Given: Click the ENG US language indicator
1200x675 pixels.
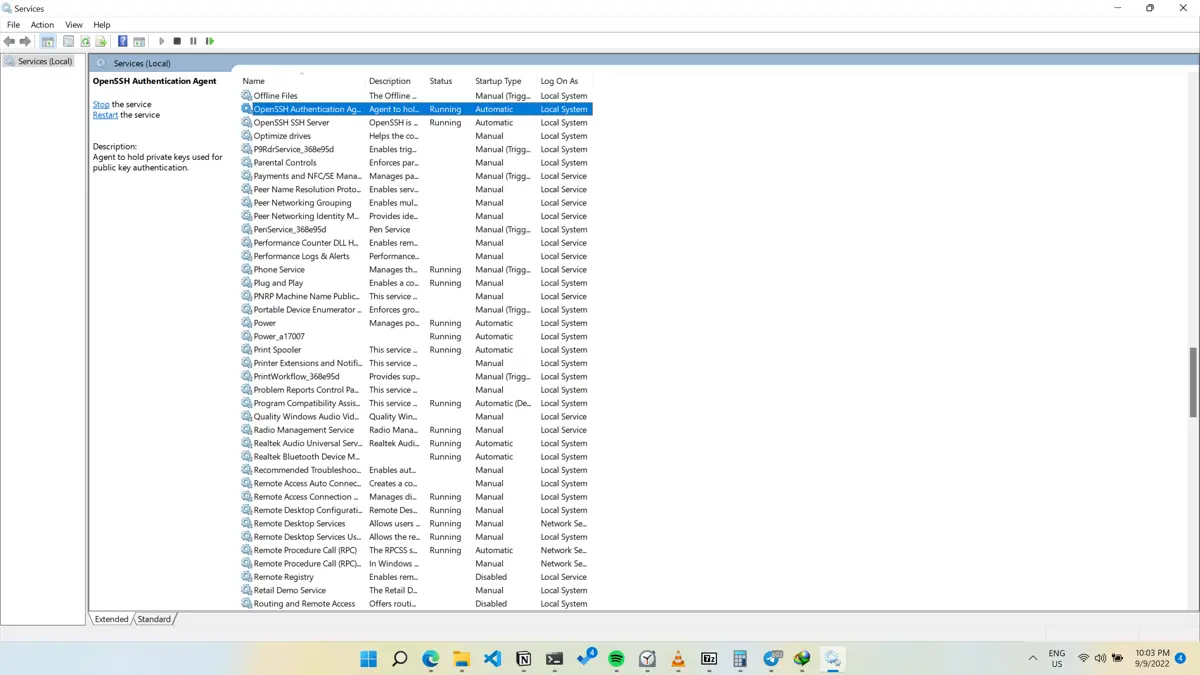Looking at the screenshot, I should (x=1057, y=658).
